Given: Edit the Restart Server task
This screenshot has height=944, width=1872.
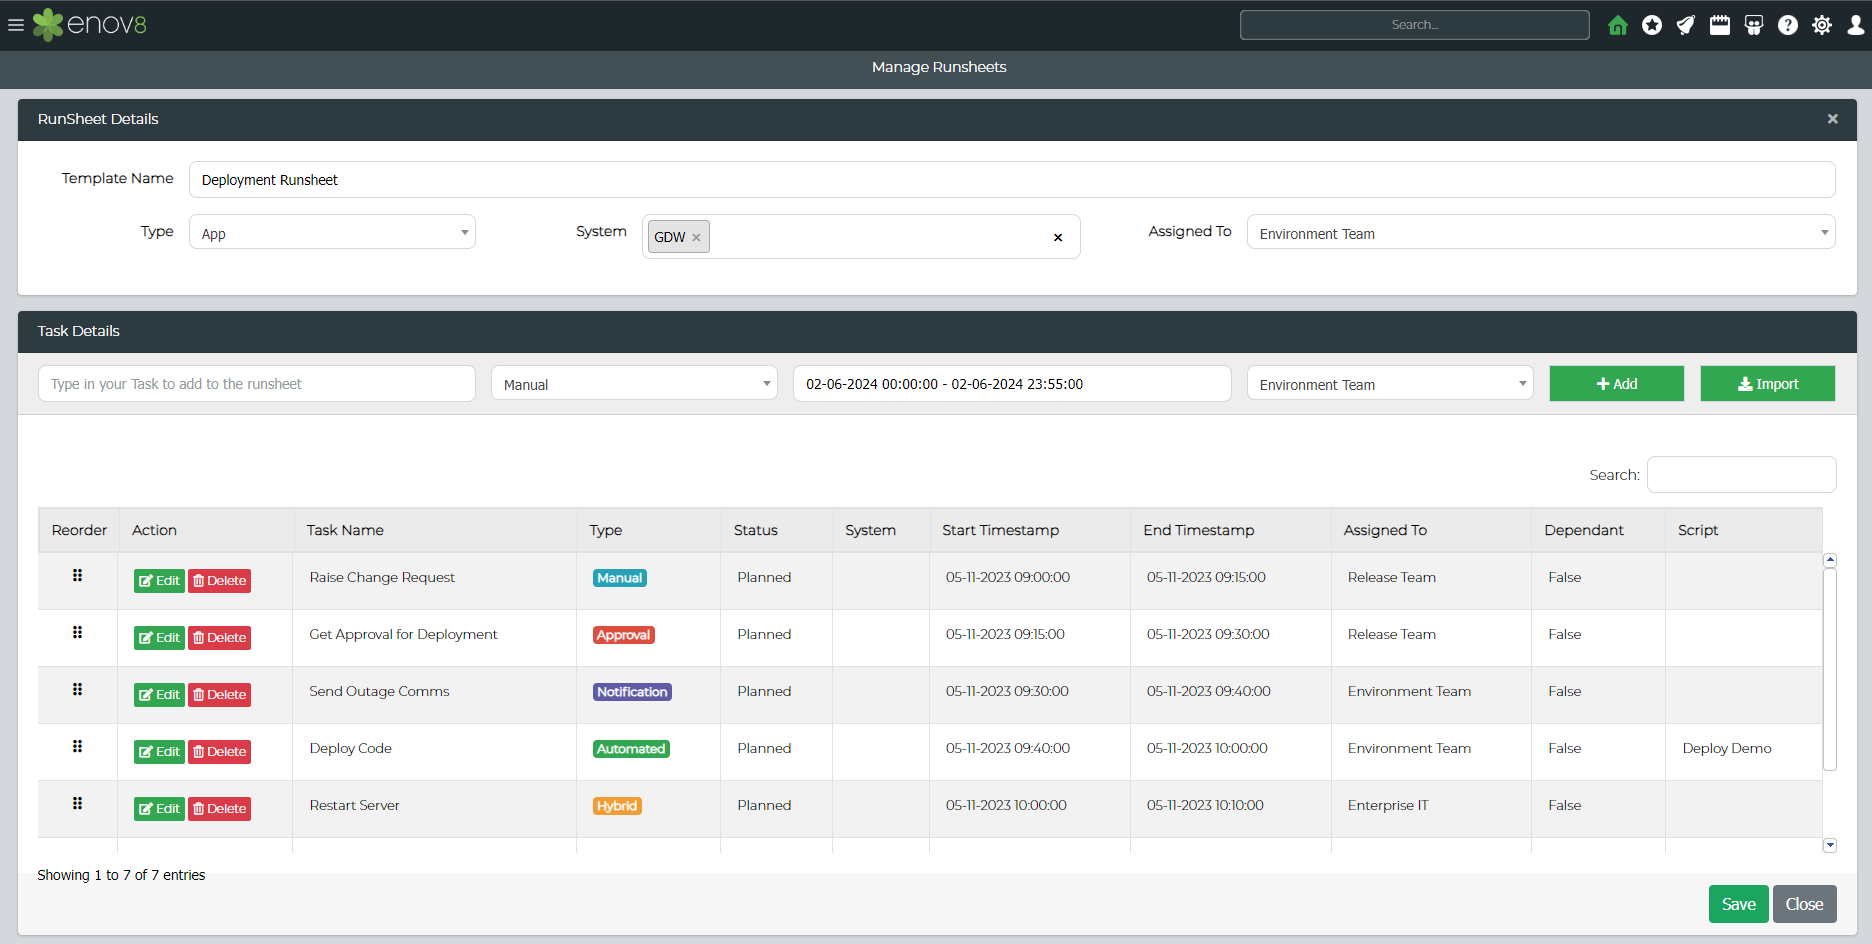Looking at the screenshot, I should point(159,809).
